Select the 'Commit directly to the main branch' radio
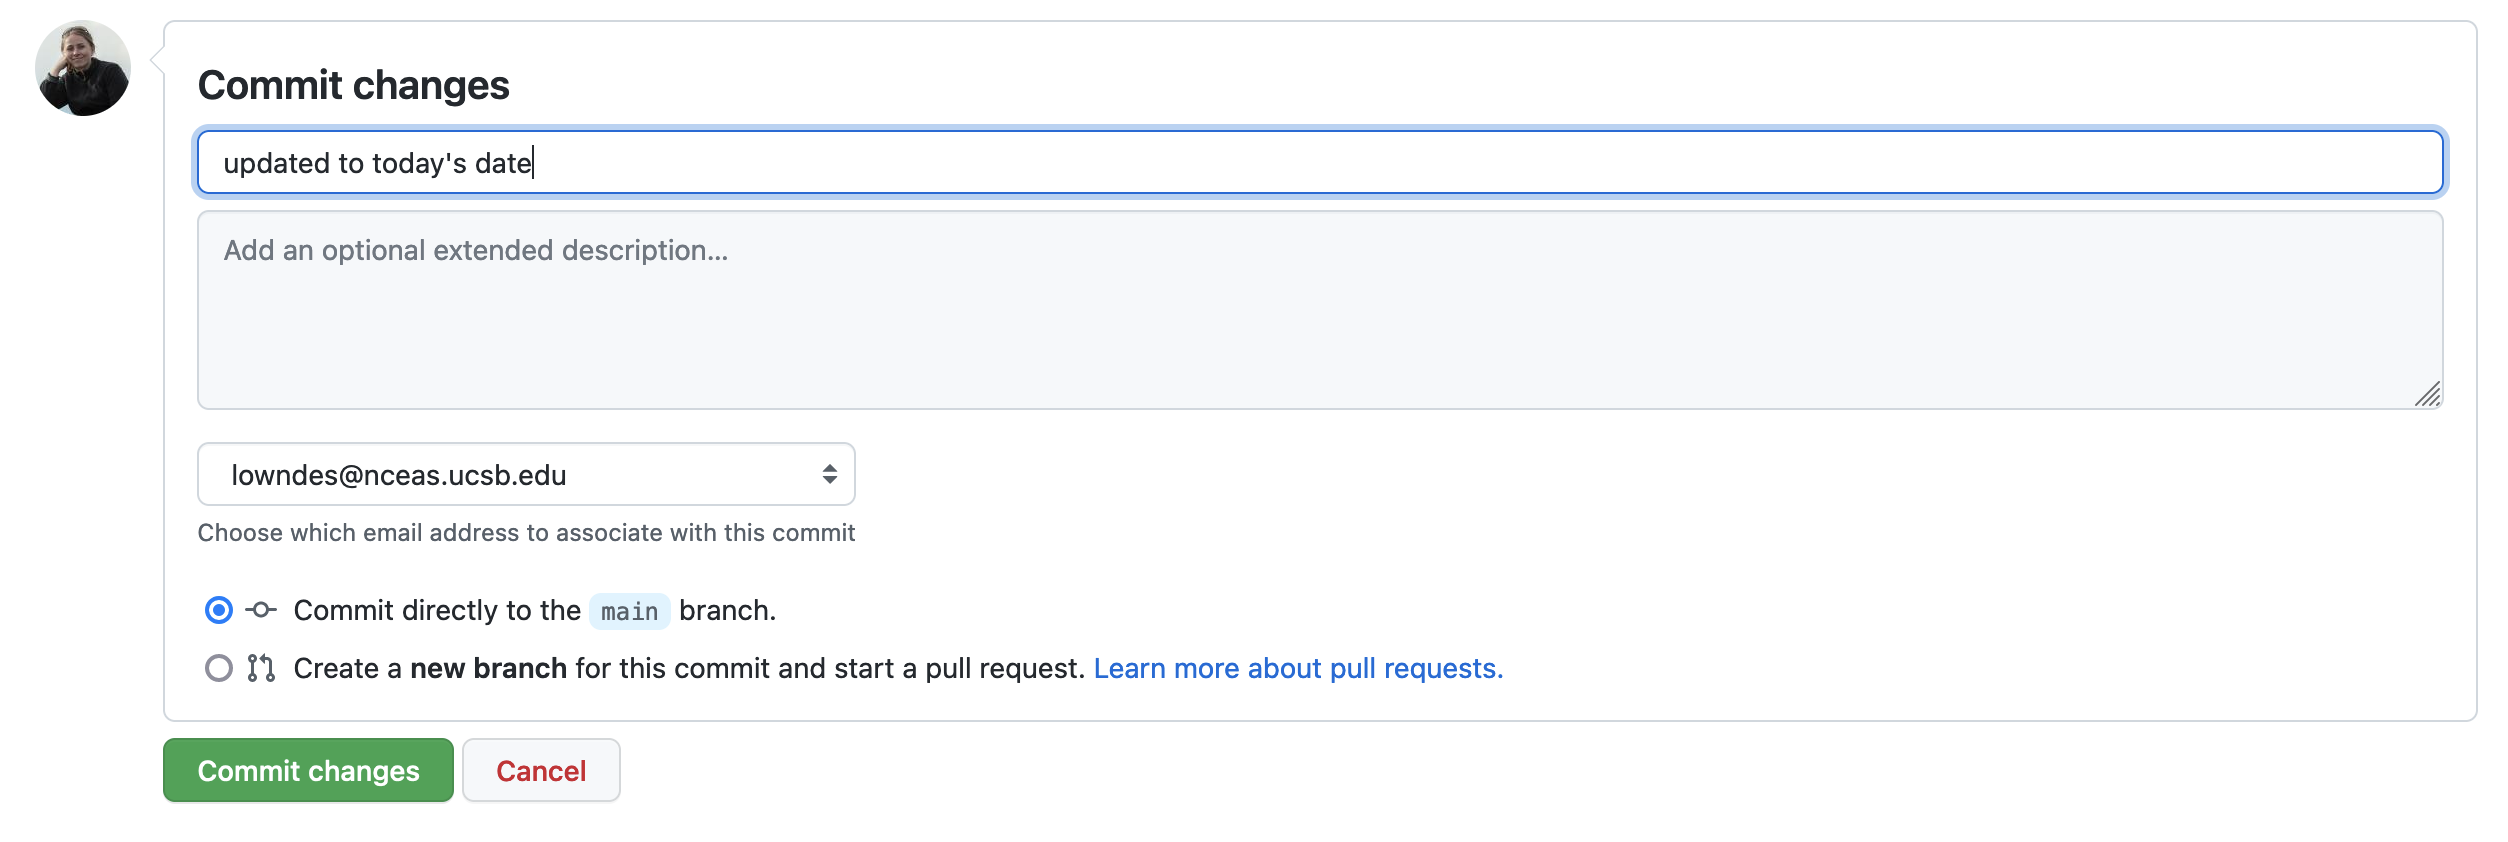The width and height of the screenshot is (2508, 842). (x=218, y=610)
